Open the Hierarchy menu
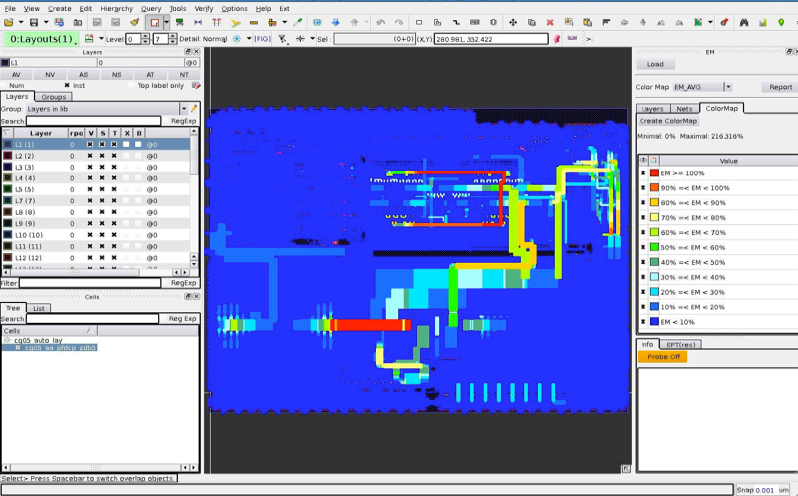The width and height of the screenshot is (798, 496). pos(116,8)
